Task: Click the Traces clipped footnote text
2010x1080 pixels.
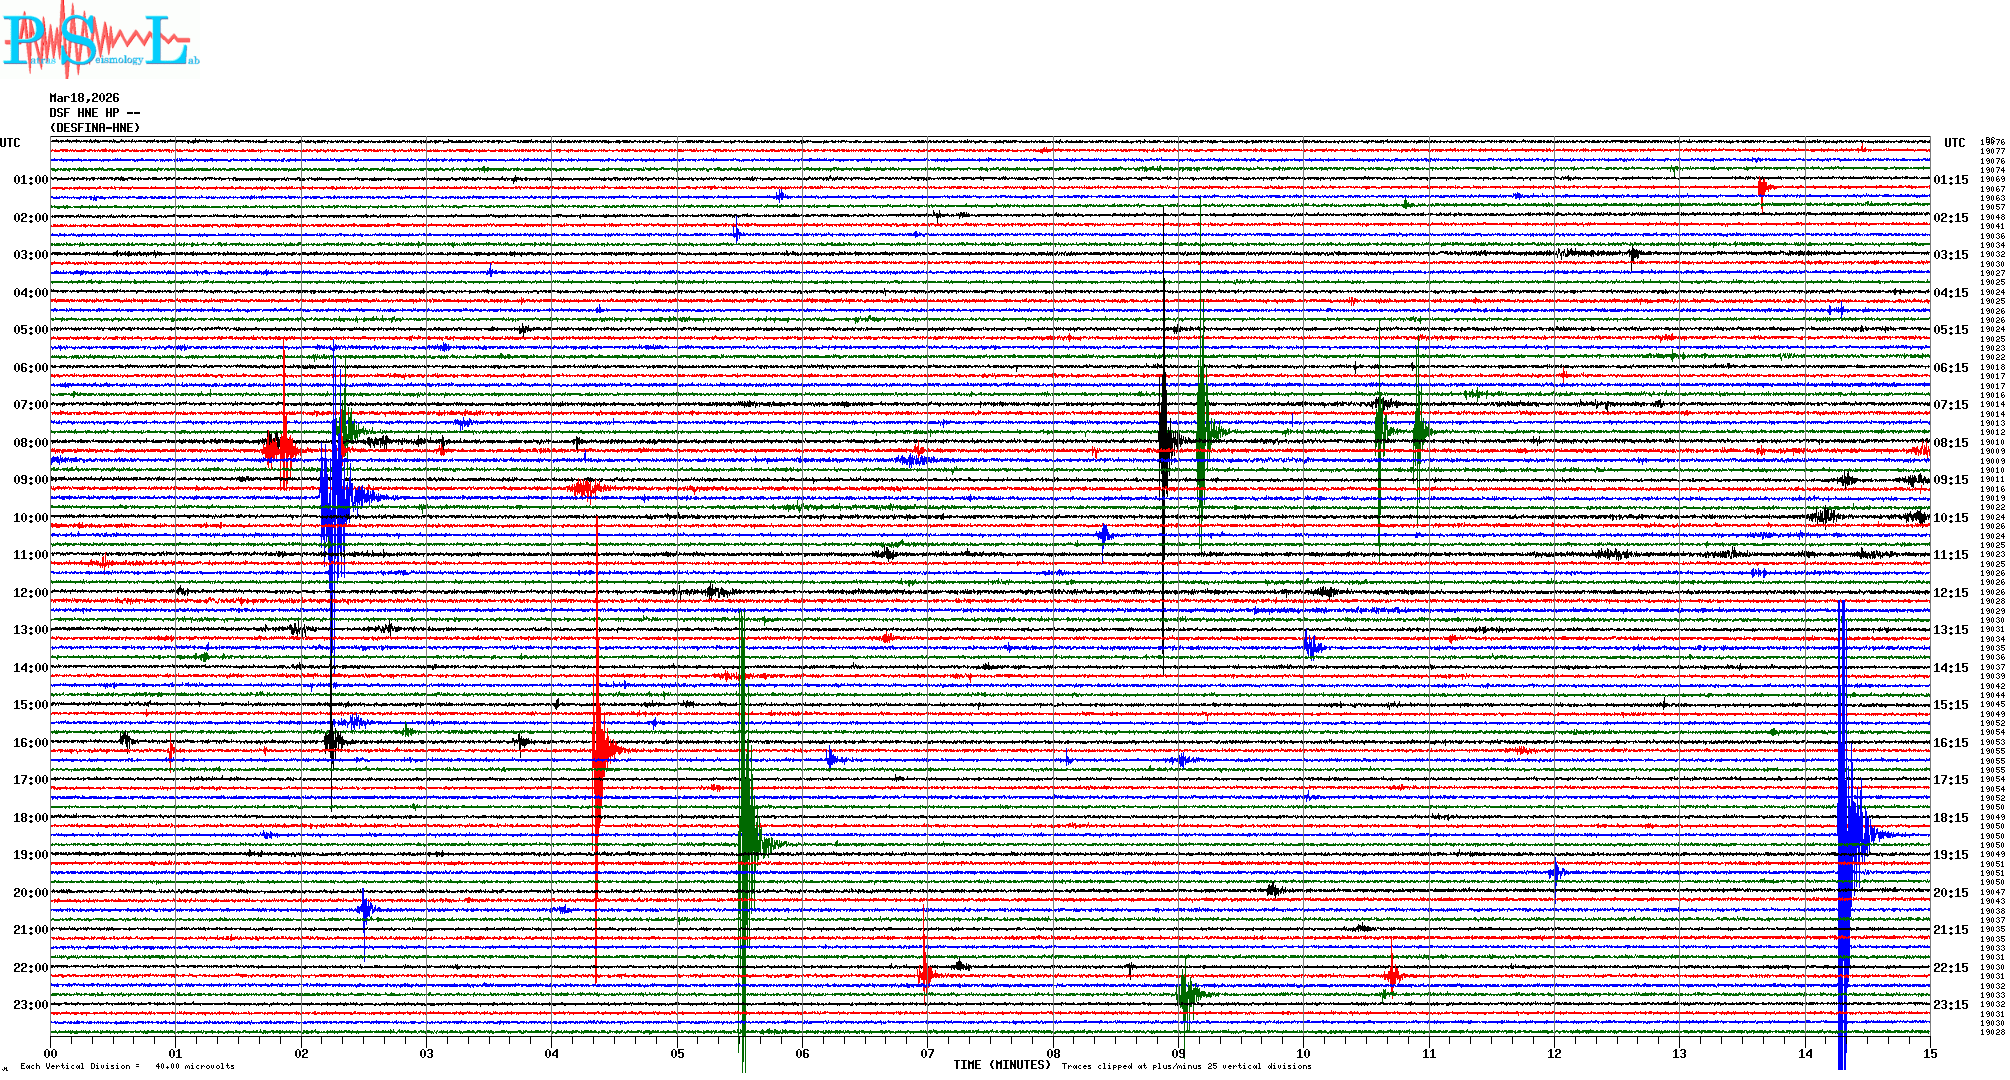Action: point(1186,1066)
